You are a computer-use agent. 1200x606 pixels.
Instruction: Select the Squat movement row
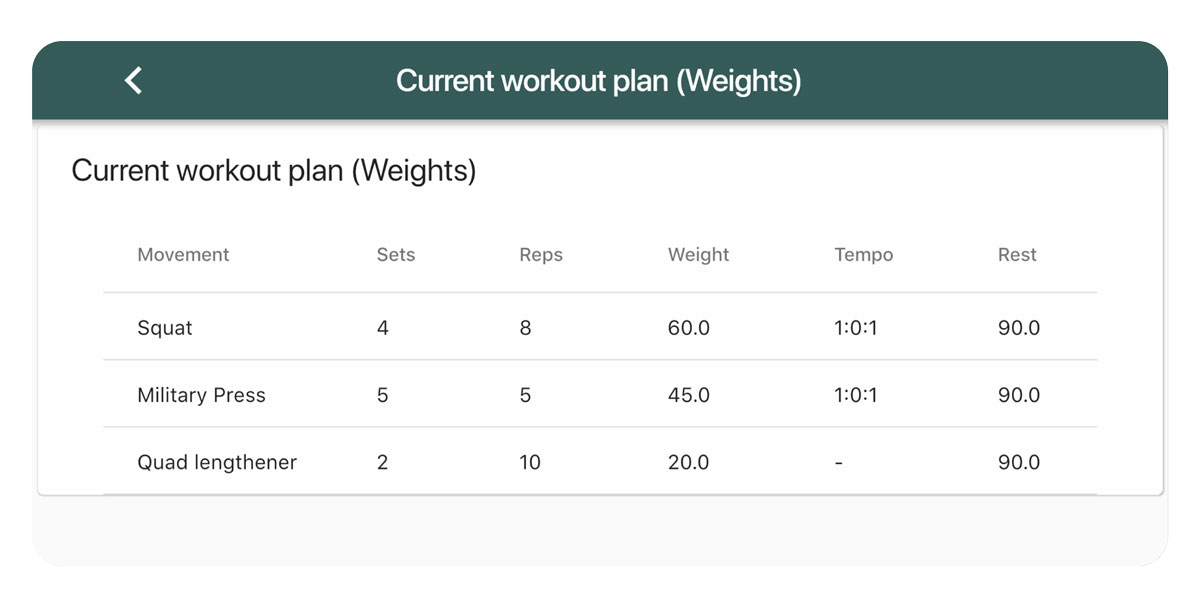click(600, 327)
